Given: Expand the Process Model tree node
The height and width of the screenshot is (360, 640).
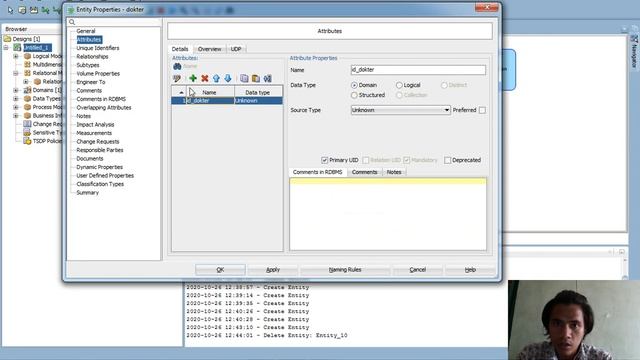Looking at the screenshot, I should pyautogui.click(x=16, y=107).
